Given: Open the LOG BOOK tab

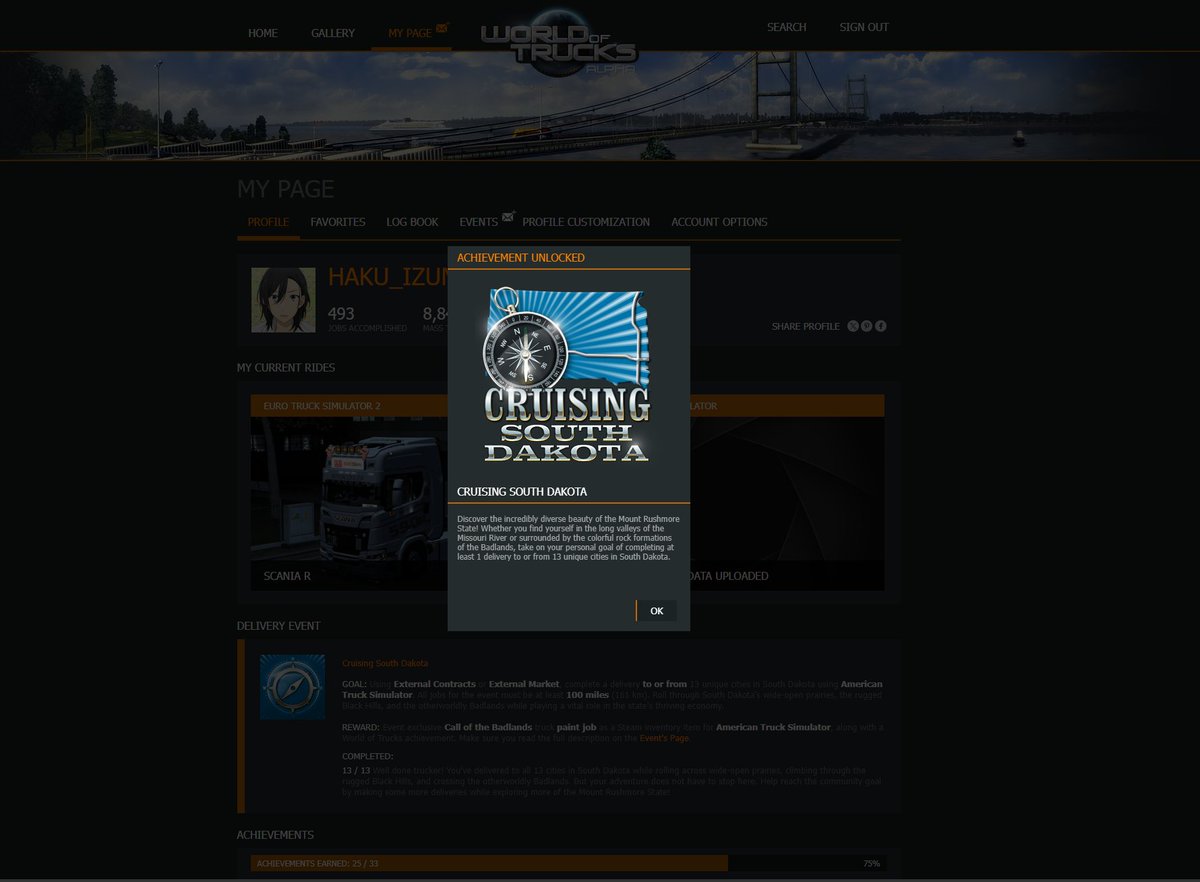Looking at the screenshot, I should point(413,222).
